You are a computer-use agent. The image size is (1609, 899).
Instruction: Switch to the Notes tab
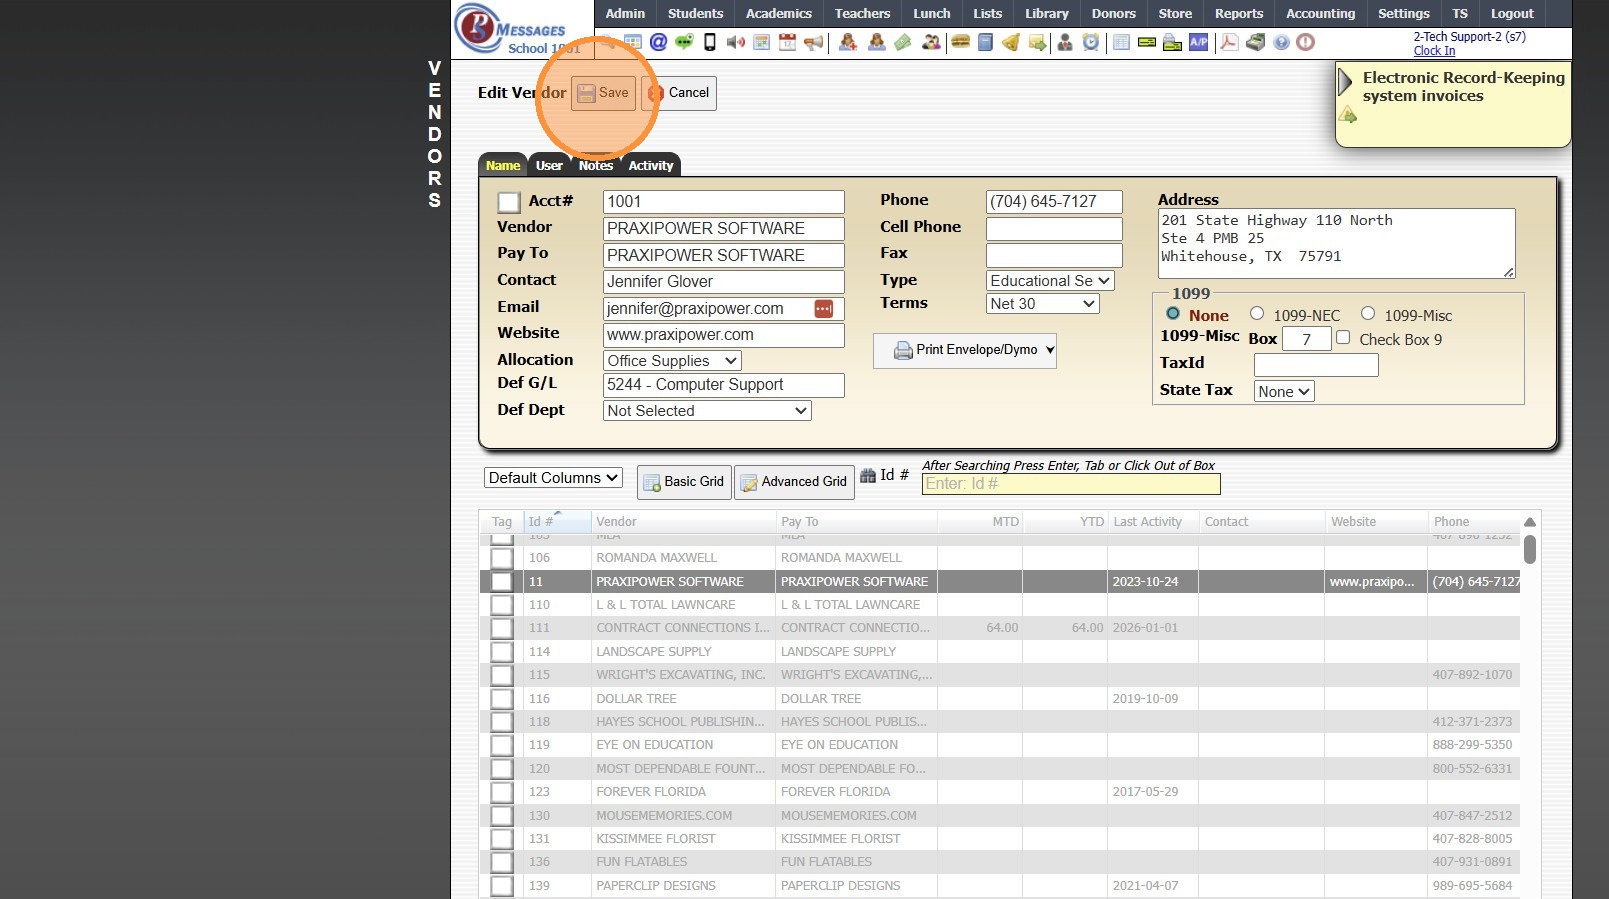(595, 166)
